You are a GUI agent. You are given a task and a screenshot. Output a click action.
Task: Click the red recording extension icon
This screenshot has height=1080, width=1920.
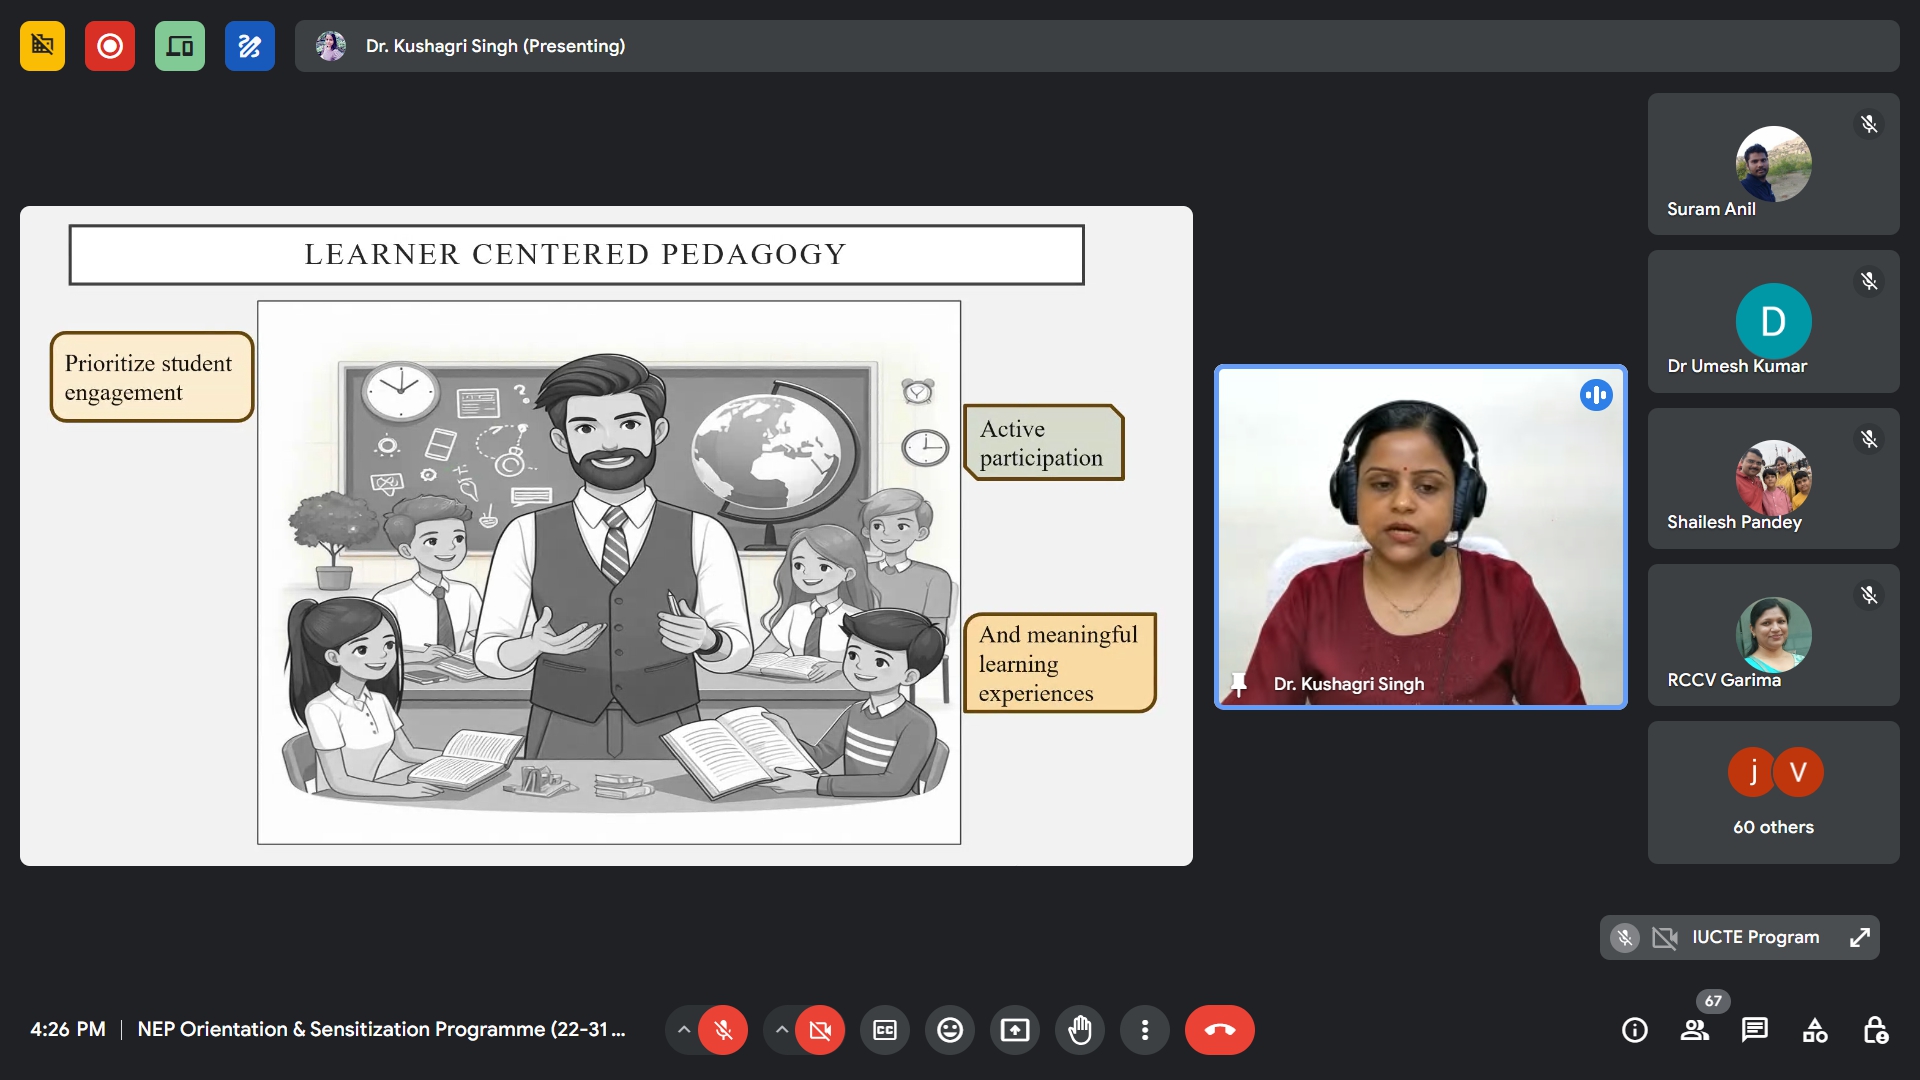110,46
